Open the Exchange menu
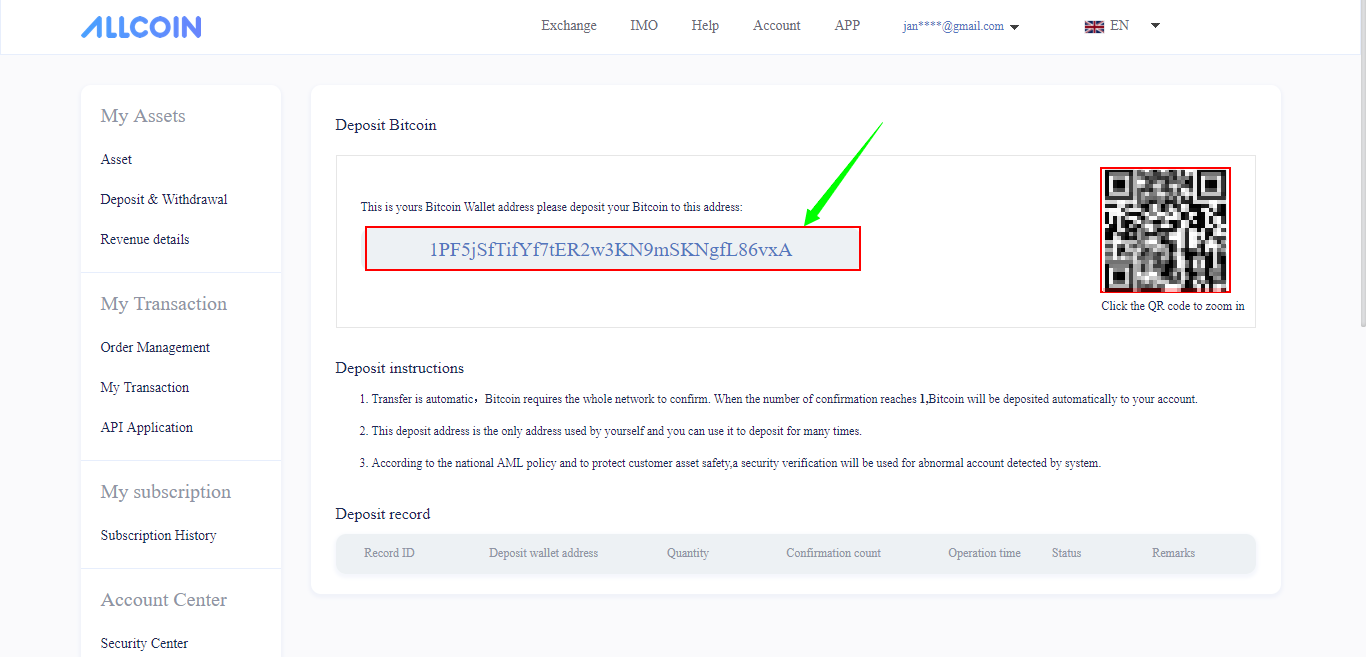The width and height of the screenshot is (1366, 657). [x=569, y=26]
